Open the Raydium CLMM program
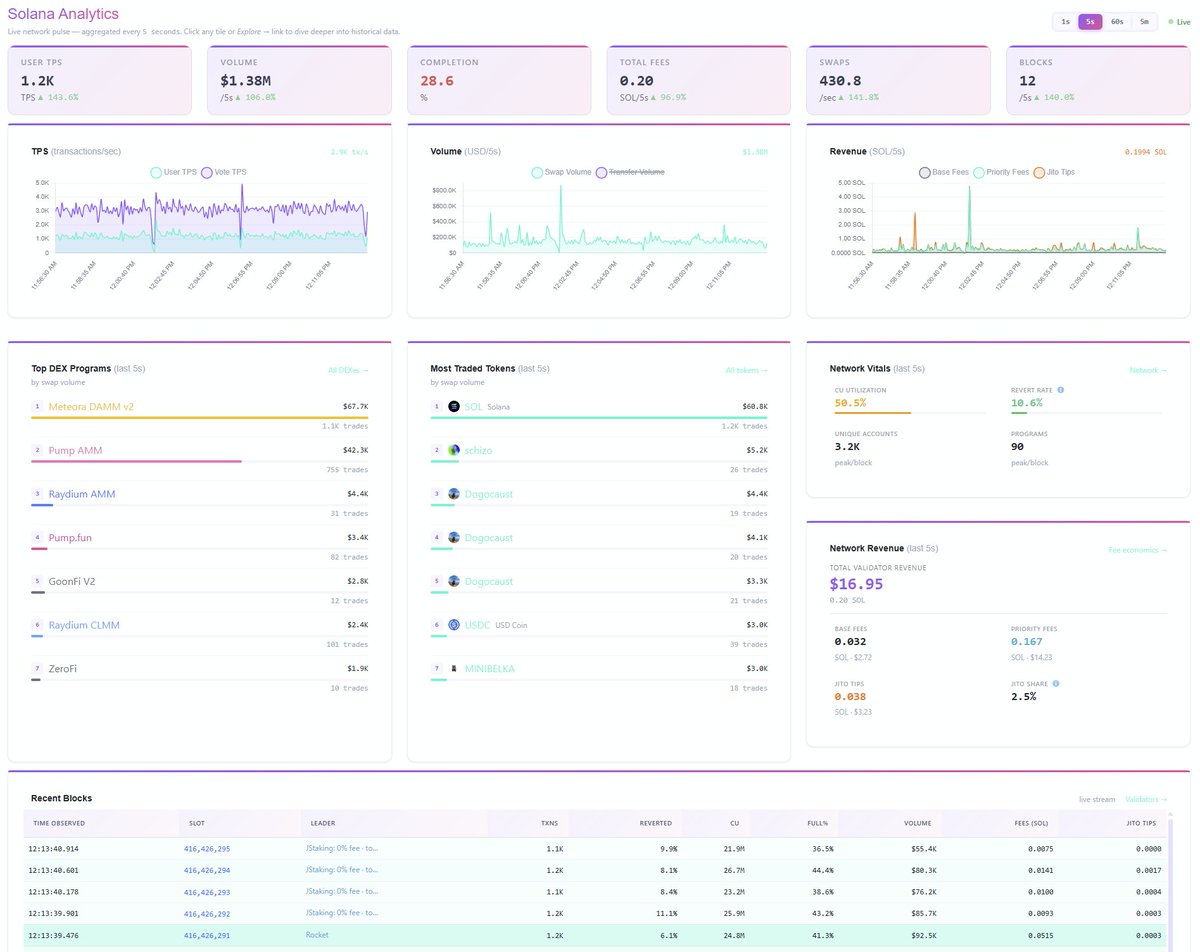 click(x=83, y=624)
